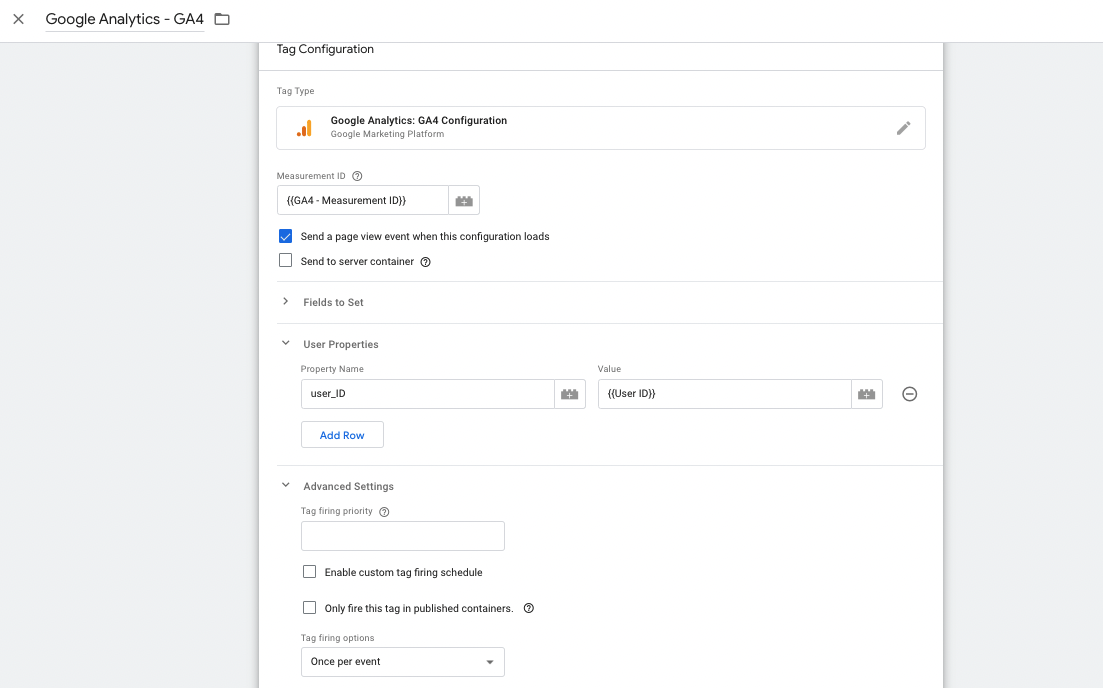The image size is (1103, 688).
Task: Remove the user_ID property row
Action: pos(910,394)
